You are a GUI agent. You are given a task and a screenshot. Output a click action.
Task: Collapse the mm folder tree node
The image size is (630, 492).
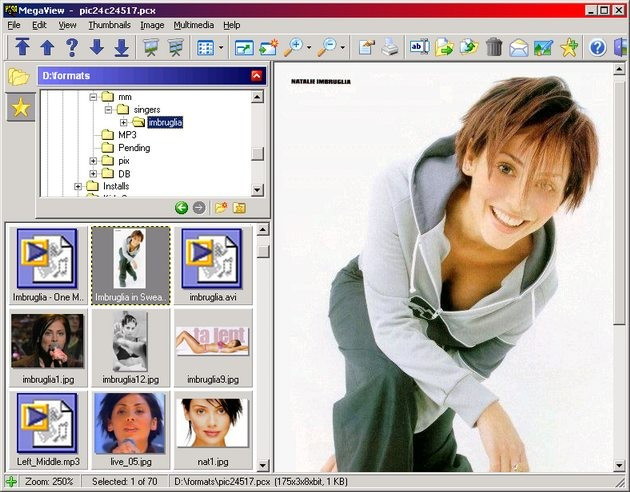(93, 97)
